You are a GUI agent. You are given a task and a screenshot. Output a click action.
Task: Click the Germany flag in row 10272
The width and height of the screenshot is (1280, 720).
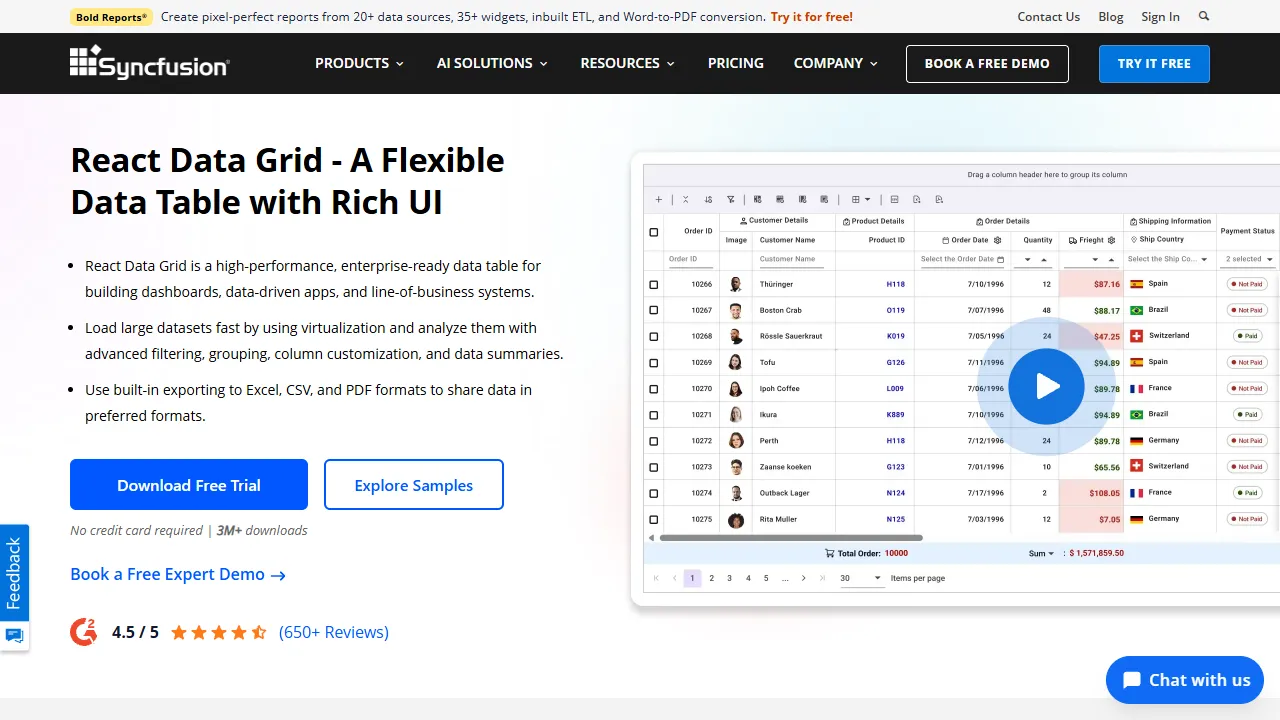[x=1136, y=440]
